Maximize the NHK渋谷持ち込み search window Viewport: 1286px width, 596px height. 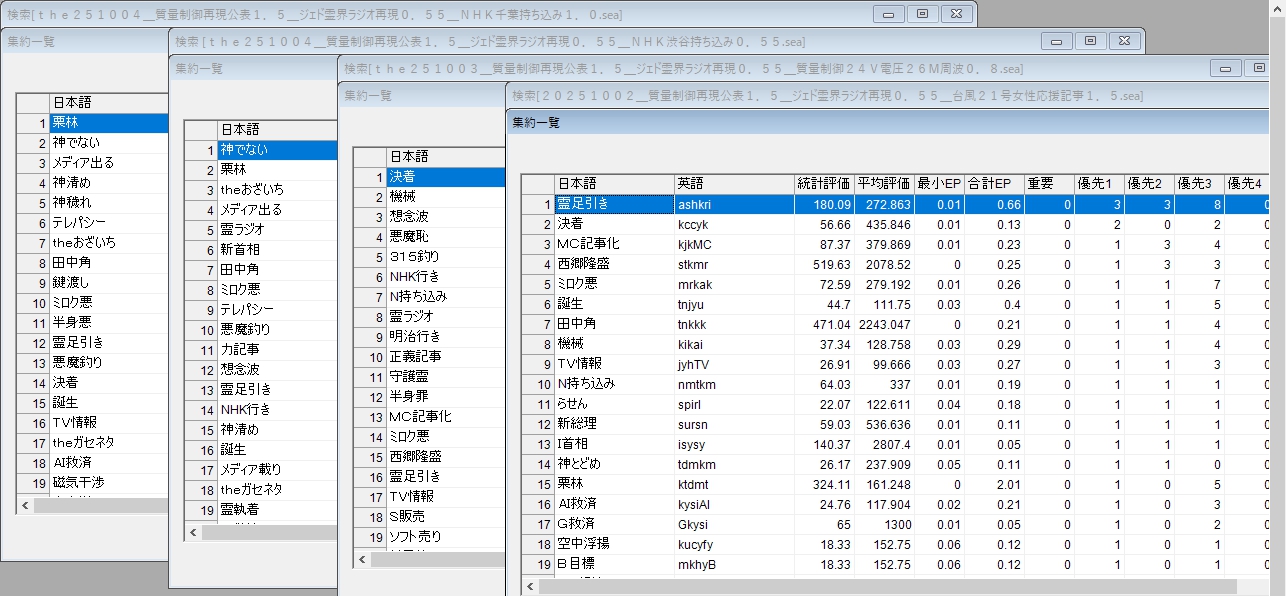click(x=1089, y=41)
